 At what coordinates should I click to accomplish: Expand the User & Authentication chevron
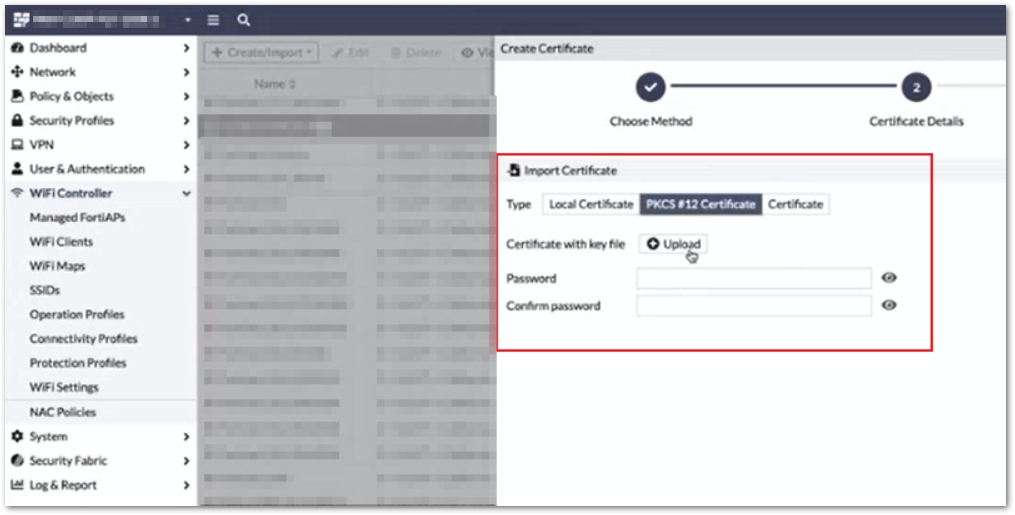click(x=186, y=169)
